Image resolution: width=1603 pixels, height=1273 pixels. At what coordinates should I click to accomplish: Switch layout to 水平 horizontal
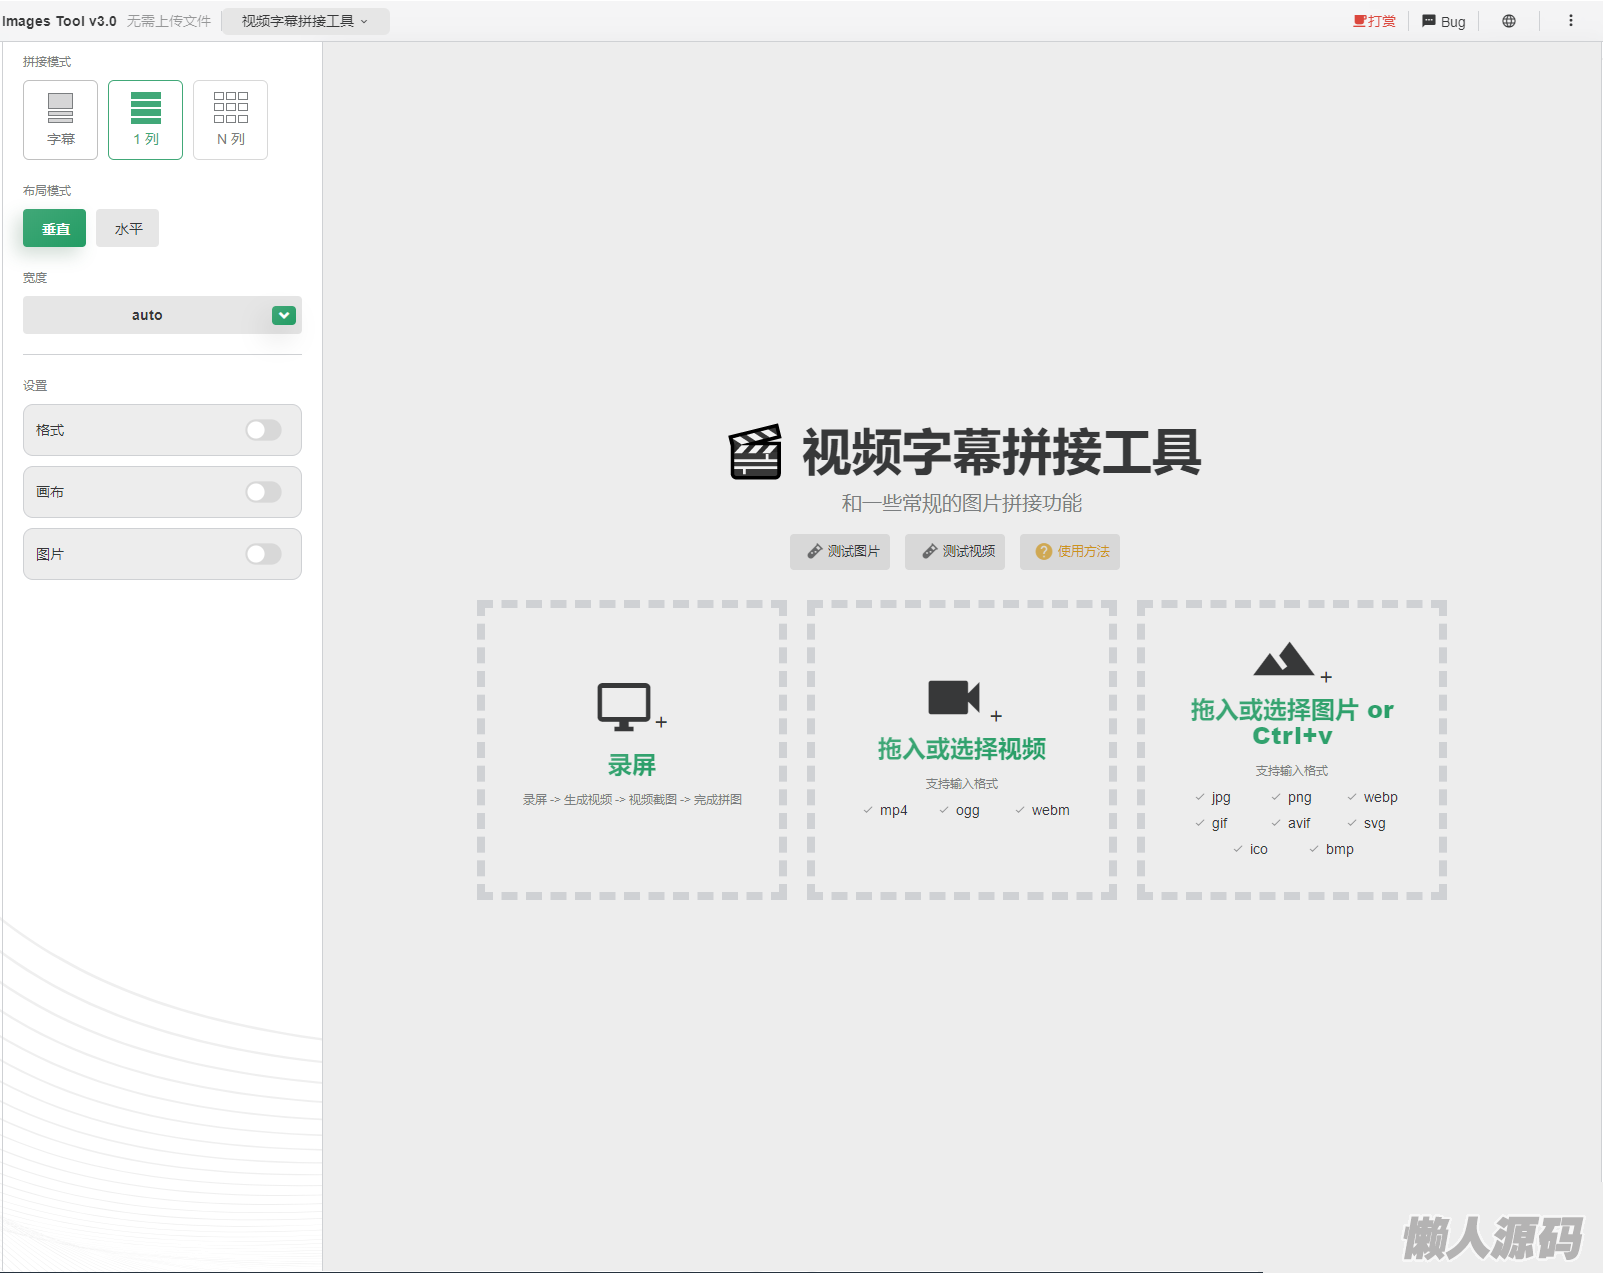click(128, 229)
